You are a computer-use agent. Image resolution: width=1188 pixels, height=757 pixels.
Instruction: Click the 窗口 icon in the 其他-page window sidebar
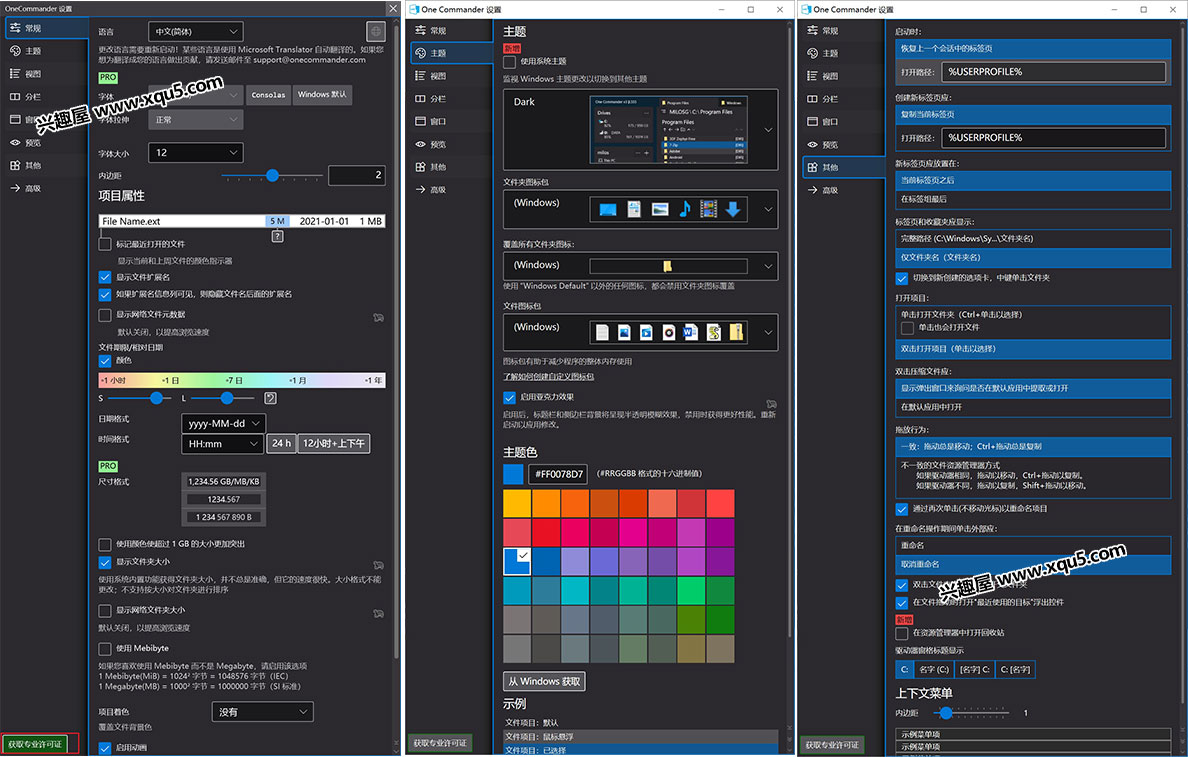(x=812, y=121)
